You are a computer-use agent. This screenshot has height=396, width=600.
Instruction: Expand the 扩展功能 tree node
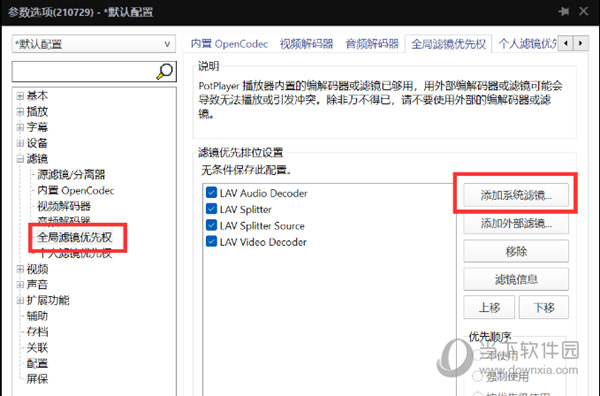click(x=20, y=300)
